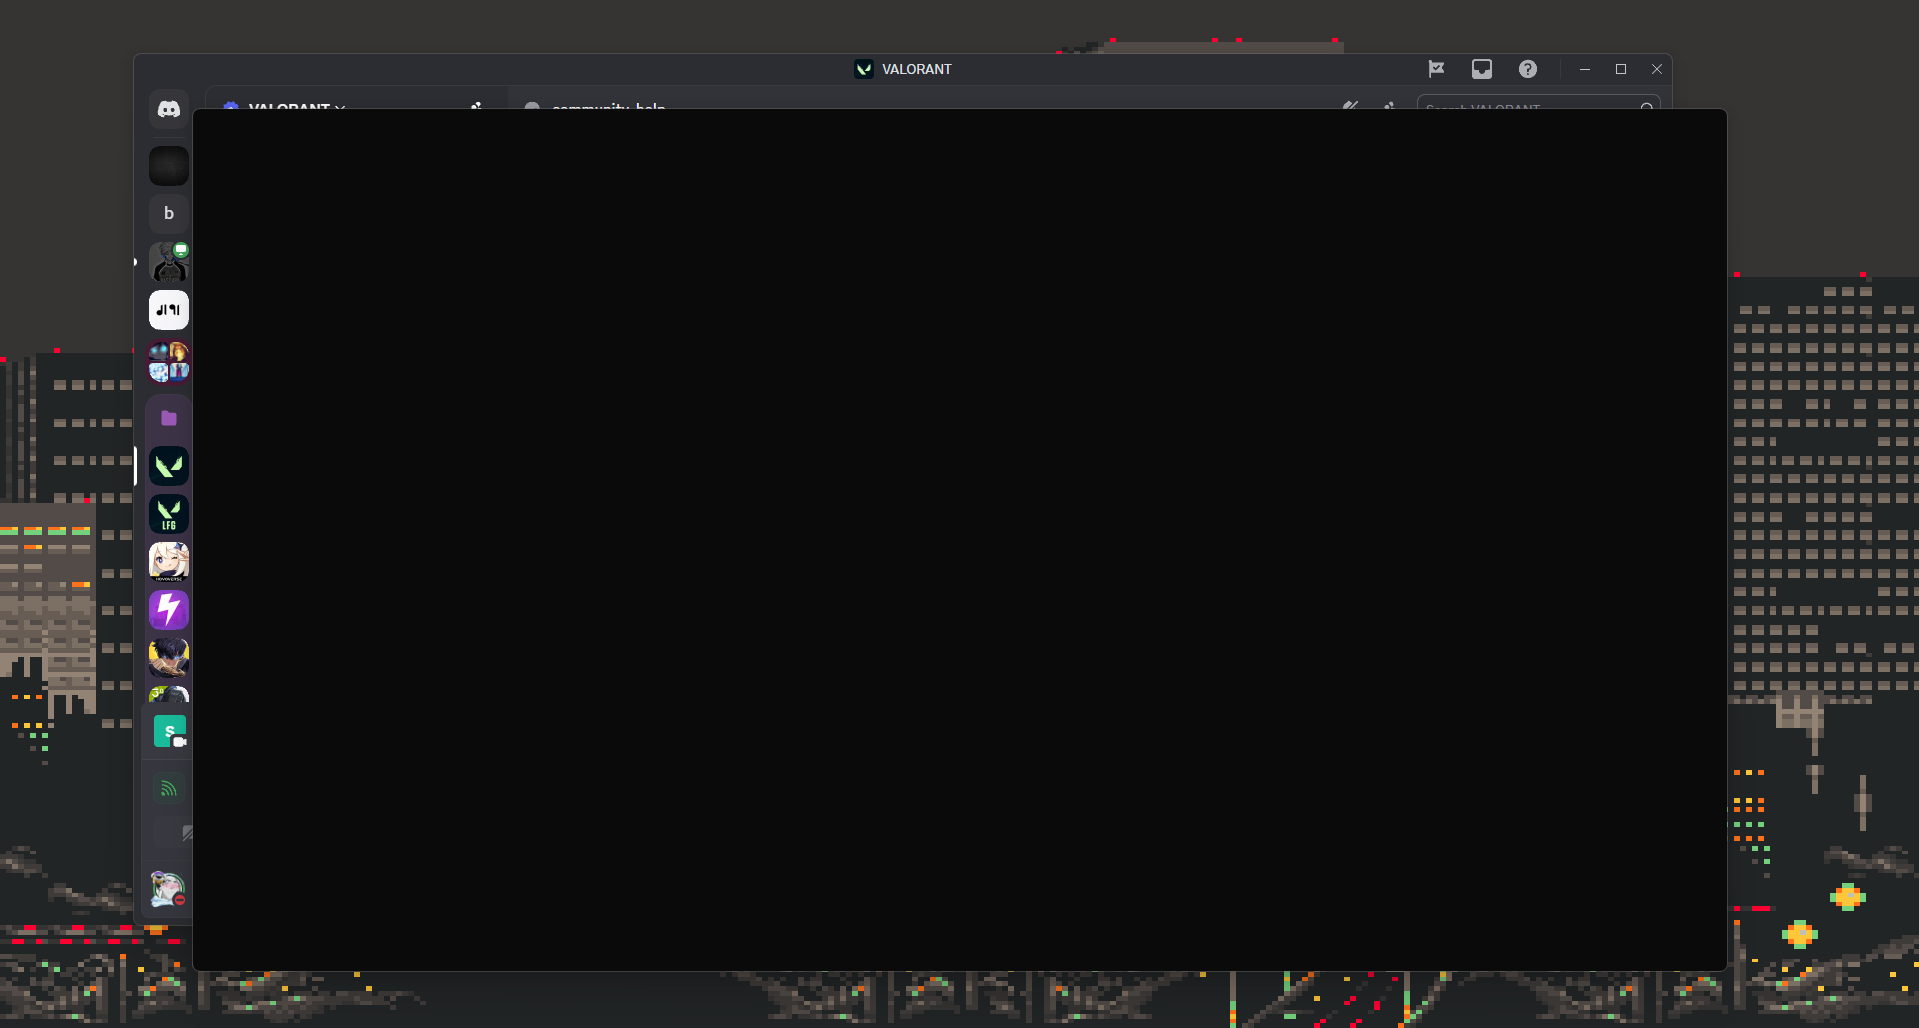Image resolution: width=1919 pixels, height=1028 pixels.
Task: Open the Discord inbox
Action: 1482,69
